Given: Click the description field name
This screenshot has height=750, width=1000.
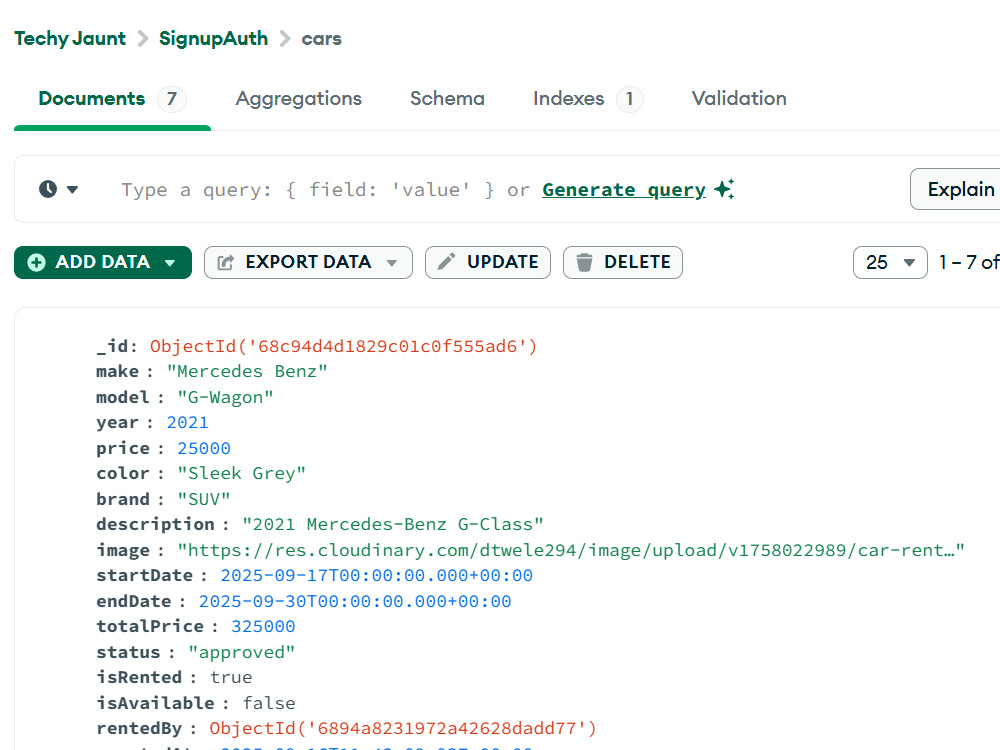Looking at the screenshot, I should (155, 525).
